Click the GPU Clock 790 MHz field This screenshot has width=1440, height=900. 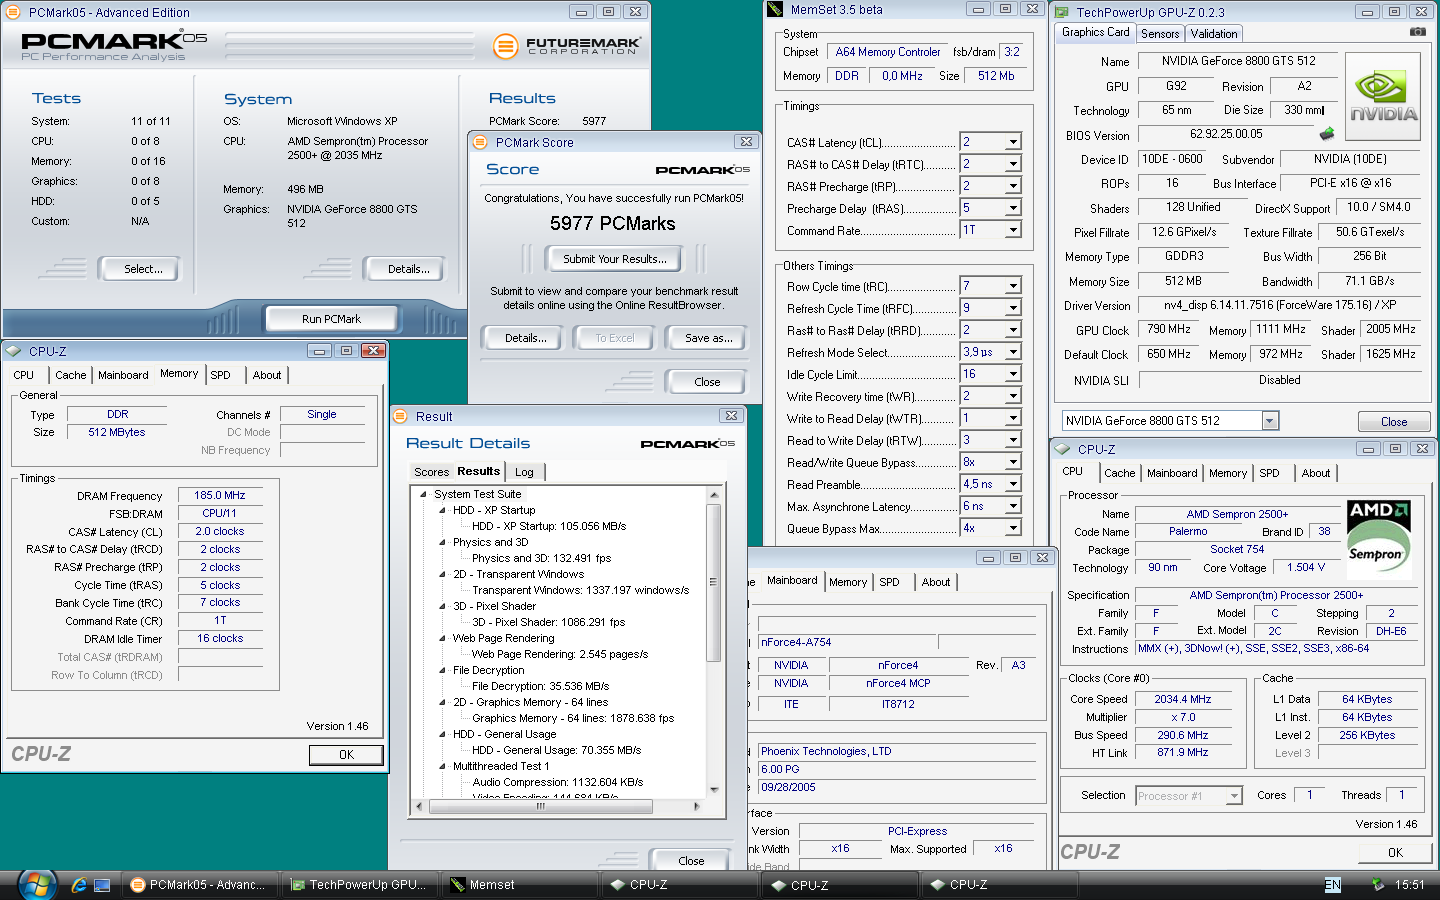point(1168,329)
